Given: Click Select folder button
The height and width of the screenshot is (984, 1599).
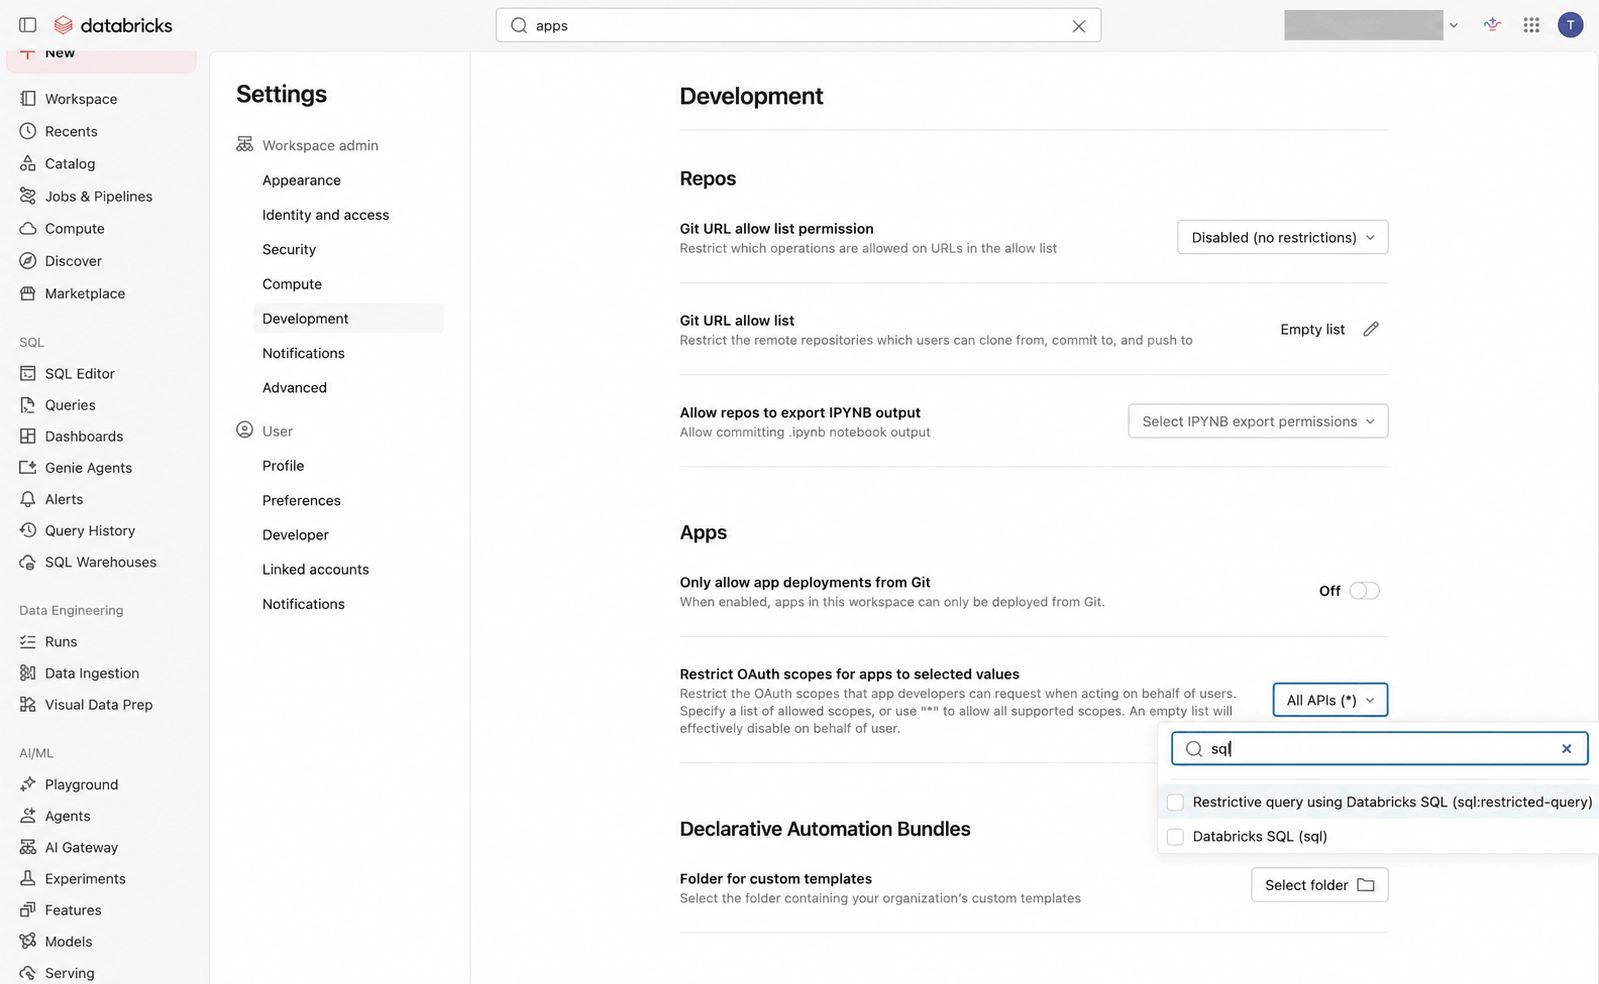Looking at the screenshot, I should coord(1319,885).
